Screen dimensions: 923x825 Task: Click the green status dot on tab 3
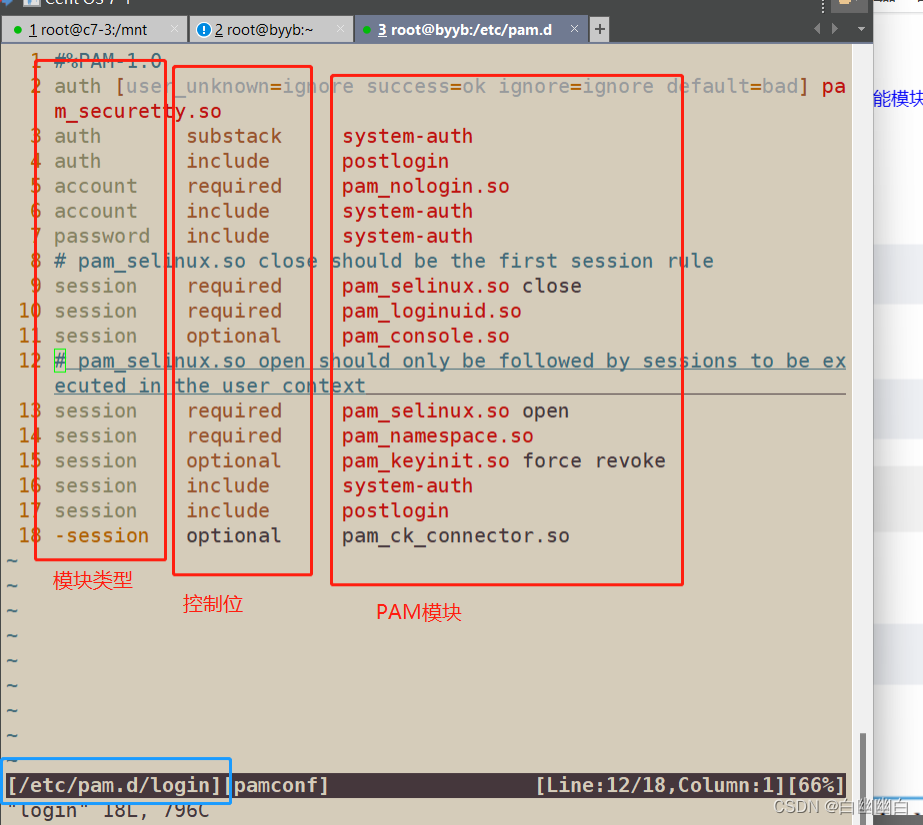[x=367, y=30]
